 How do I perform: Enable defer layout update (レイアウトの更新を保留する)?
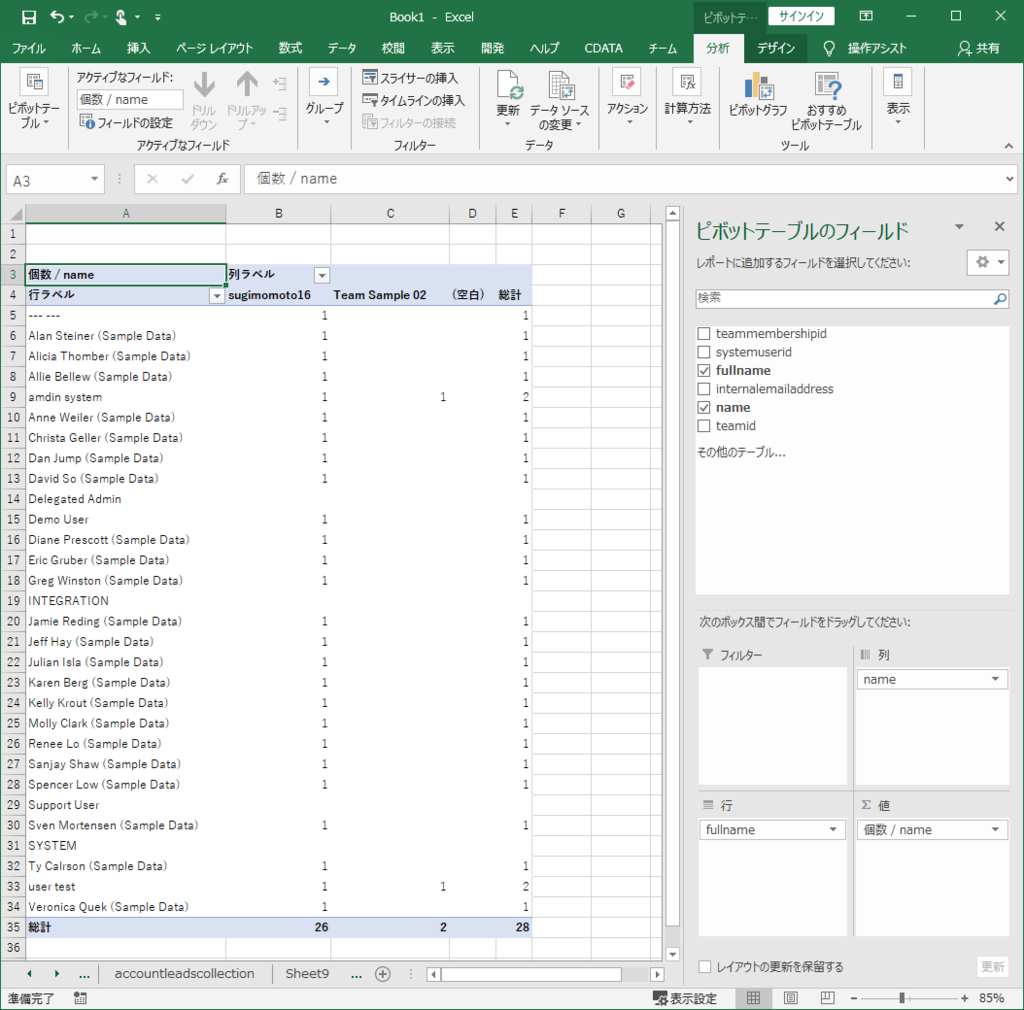point(705,966)
